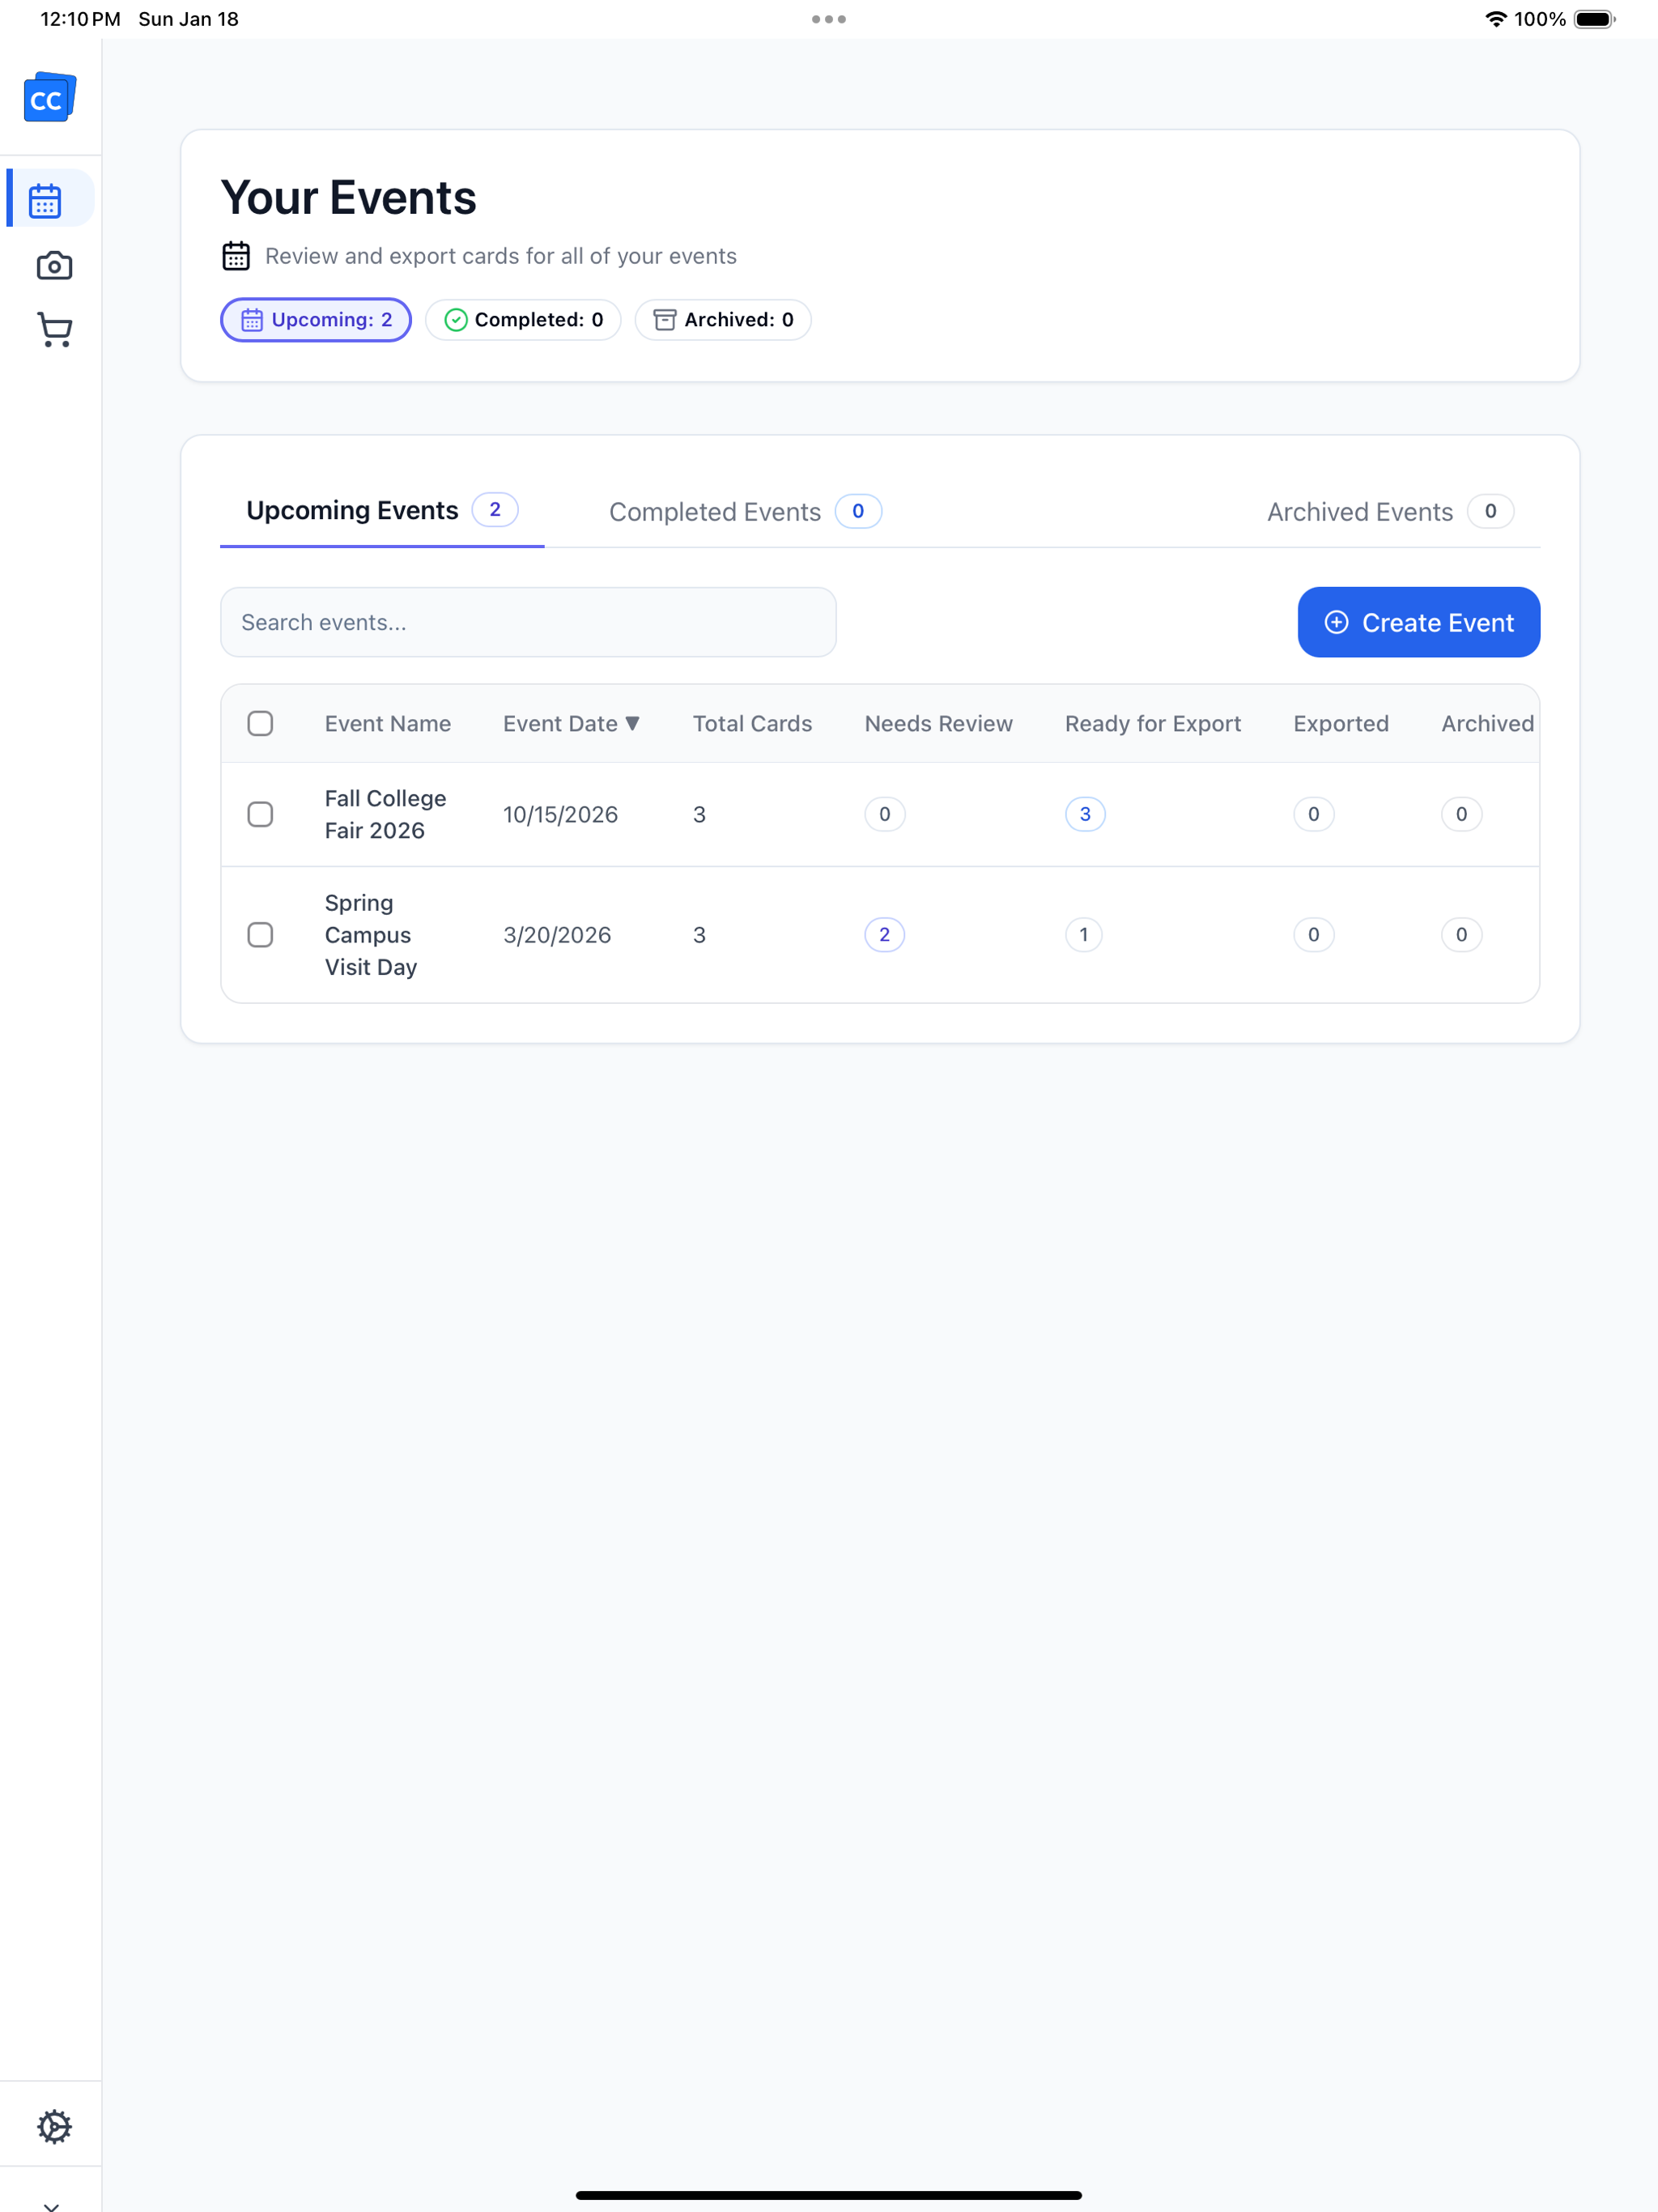Click the date 3/20/2026
Viewport: 1658px width, 2212px height.
(x=557, y=935)
